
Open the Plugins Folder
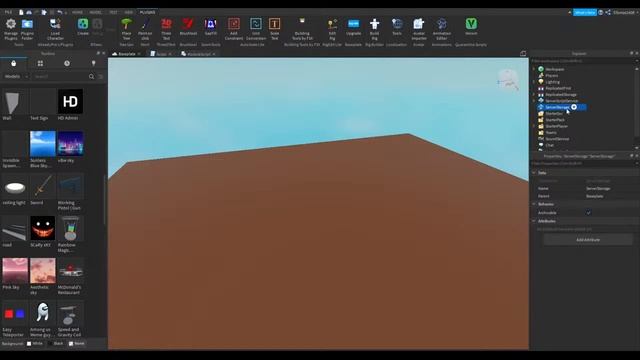tap(27, 29)
